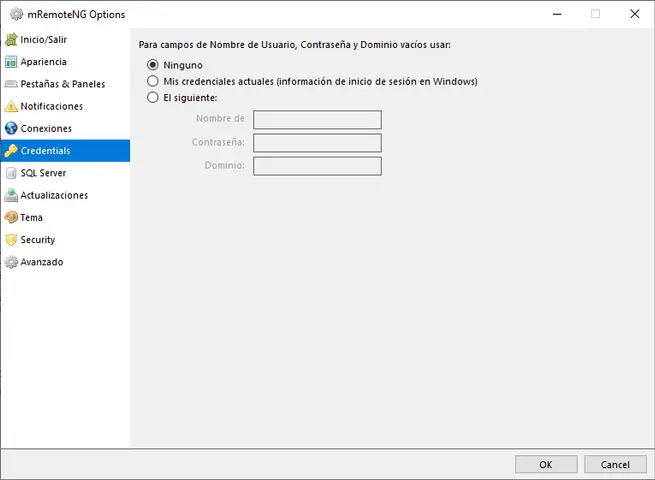Viewport: 655px width, 480px height.
Task: Click the 'Contraseña:' field label
Action: point(218,142)
